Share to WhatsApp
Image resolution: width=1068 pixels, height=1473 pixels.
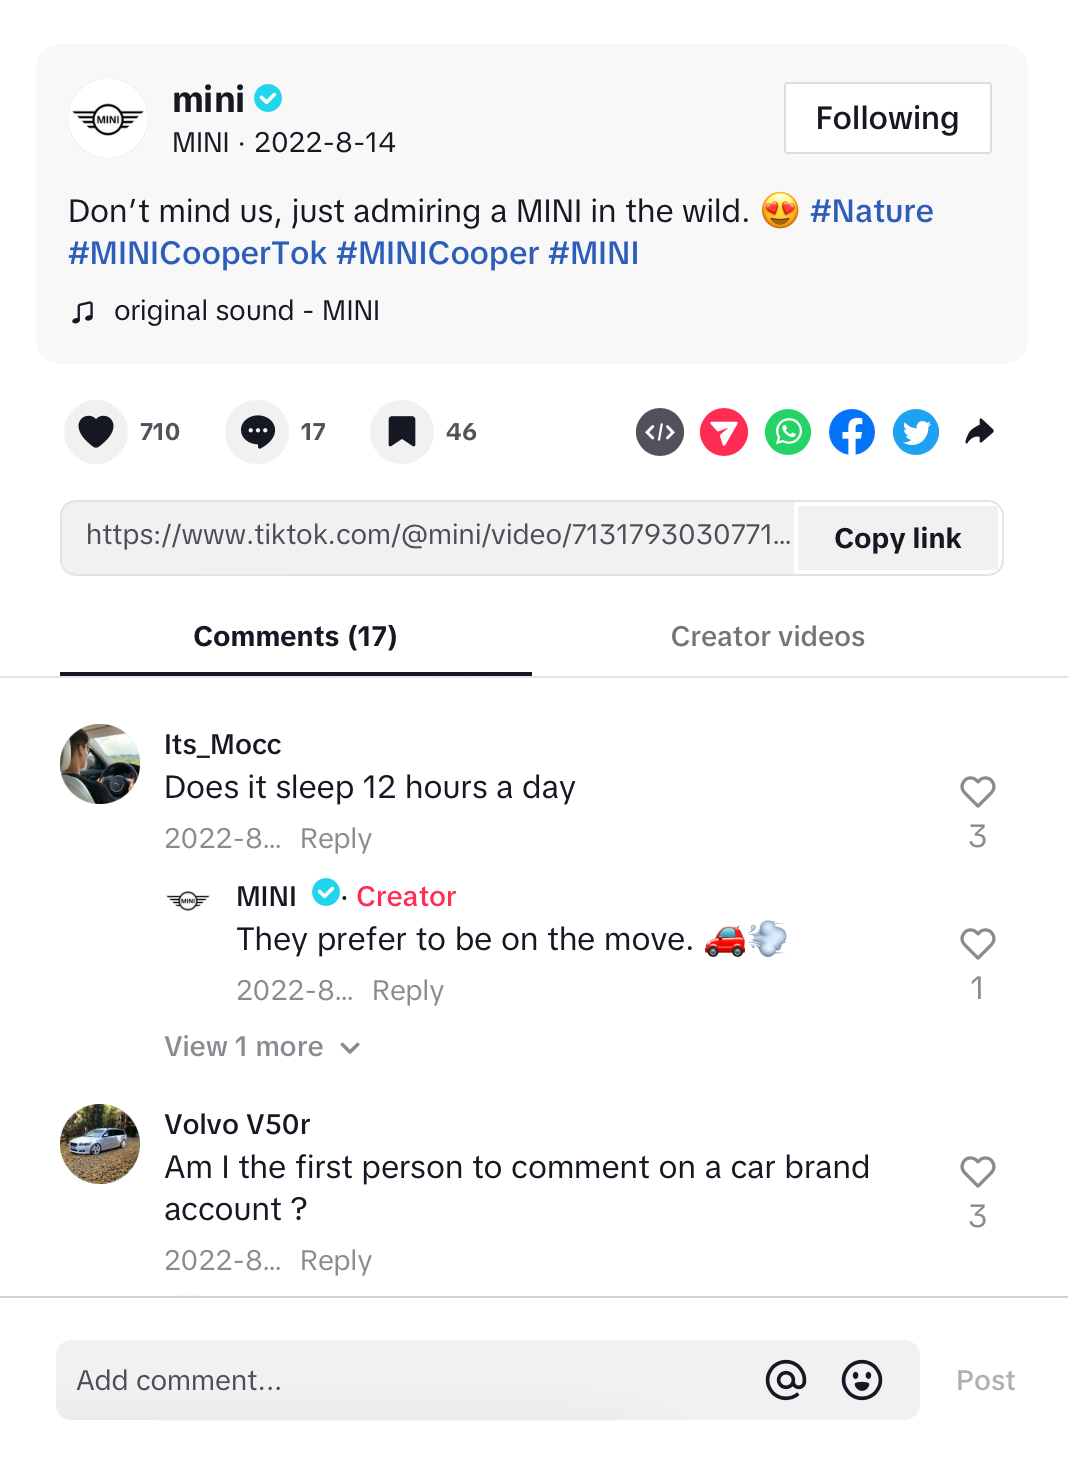[788, 432]
